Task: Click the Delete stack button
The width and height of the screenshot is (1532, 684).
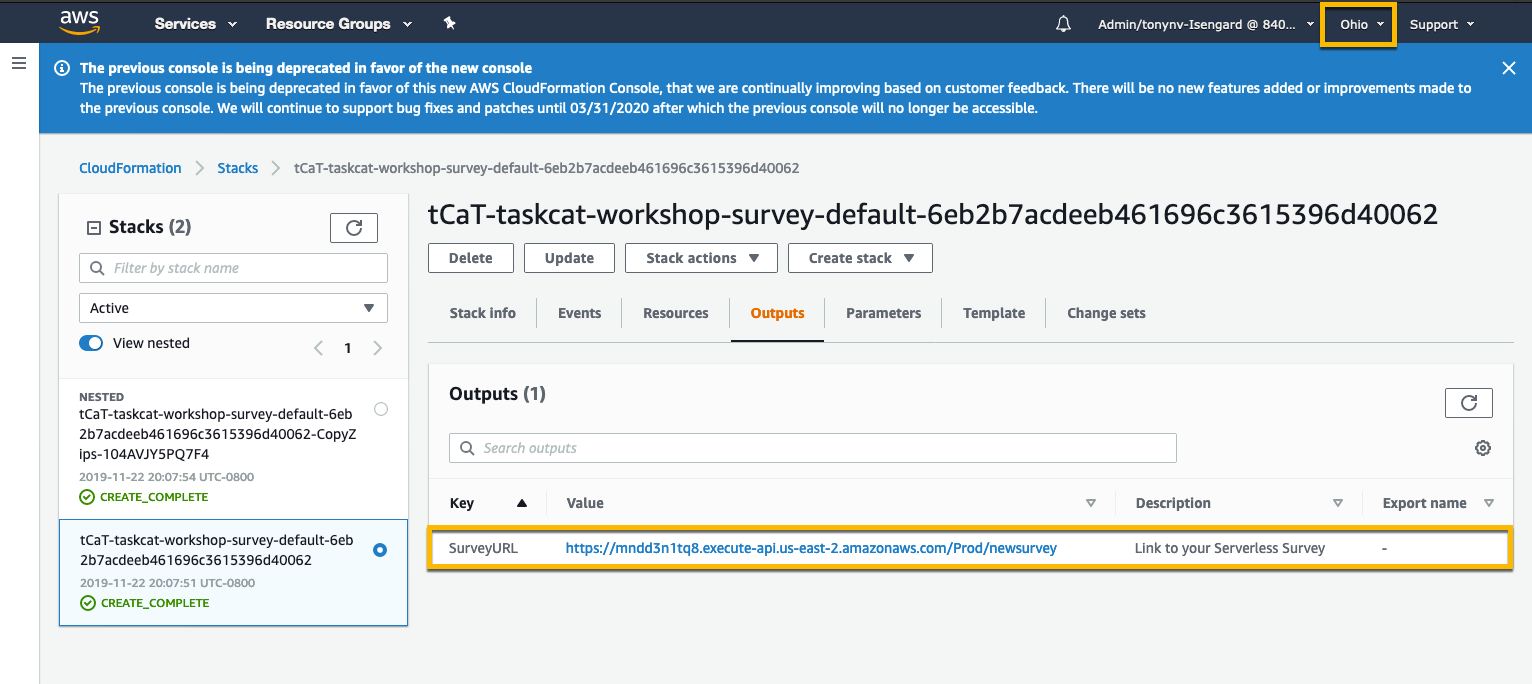Action: click(471, 258)
